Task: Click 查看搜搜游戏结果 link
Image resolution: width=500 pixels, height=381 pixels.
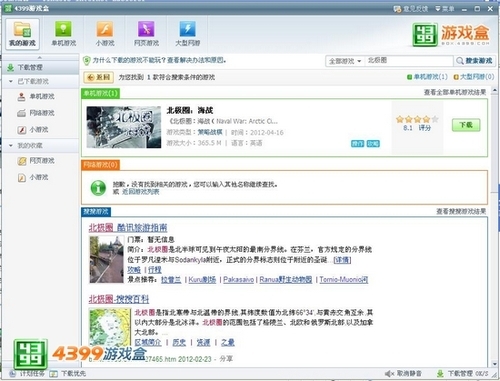Action: 461,211
